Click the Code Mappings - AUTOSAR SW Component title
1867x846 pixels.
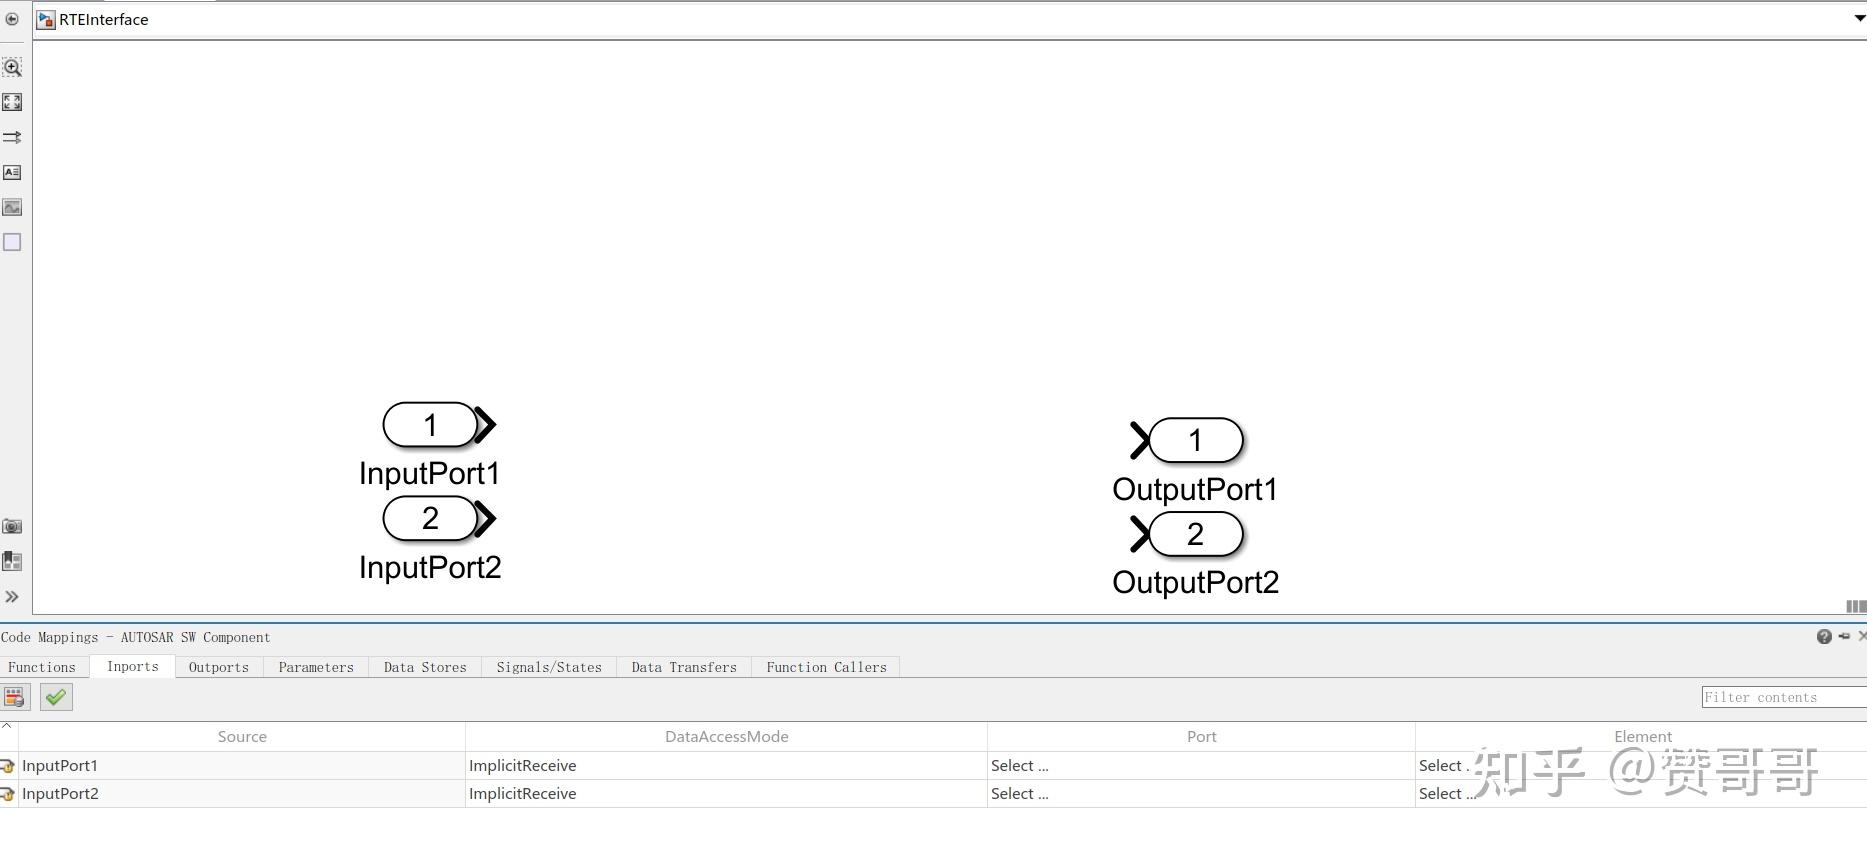[x=135, y=637]
